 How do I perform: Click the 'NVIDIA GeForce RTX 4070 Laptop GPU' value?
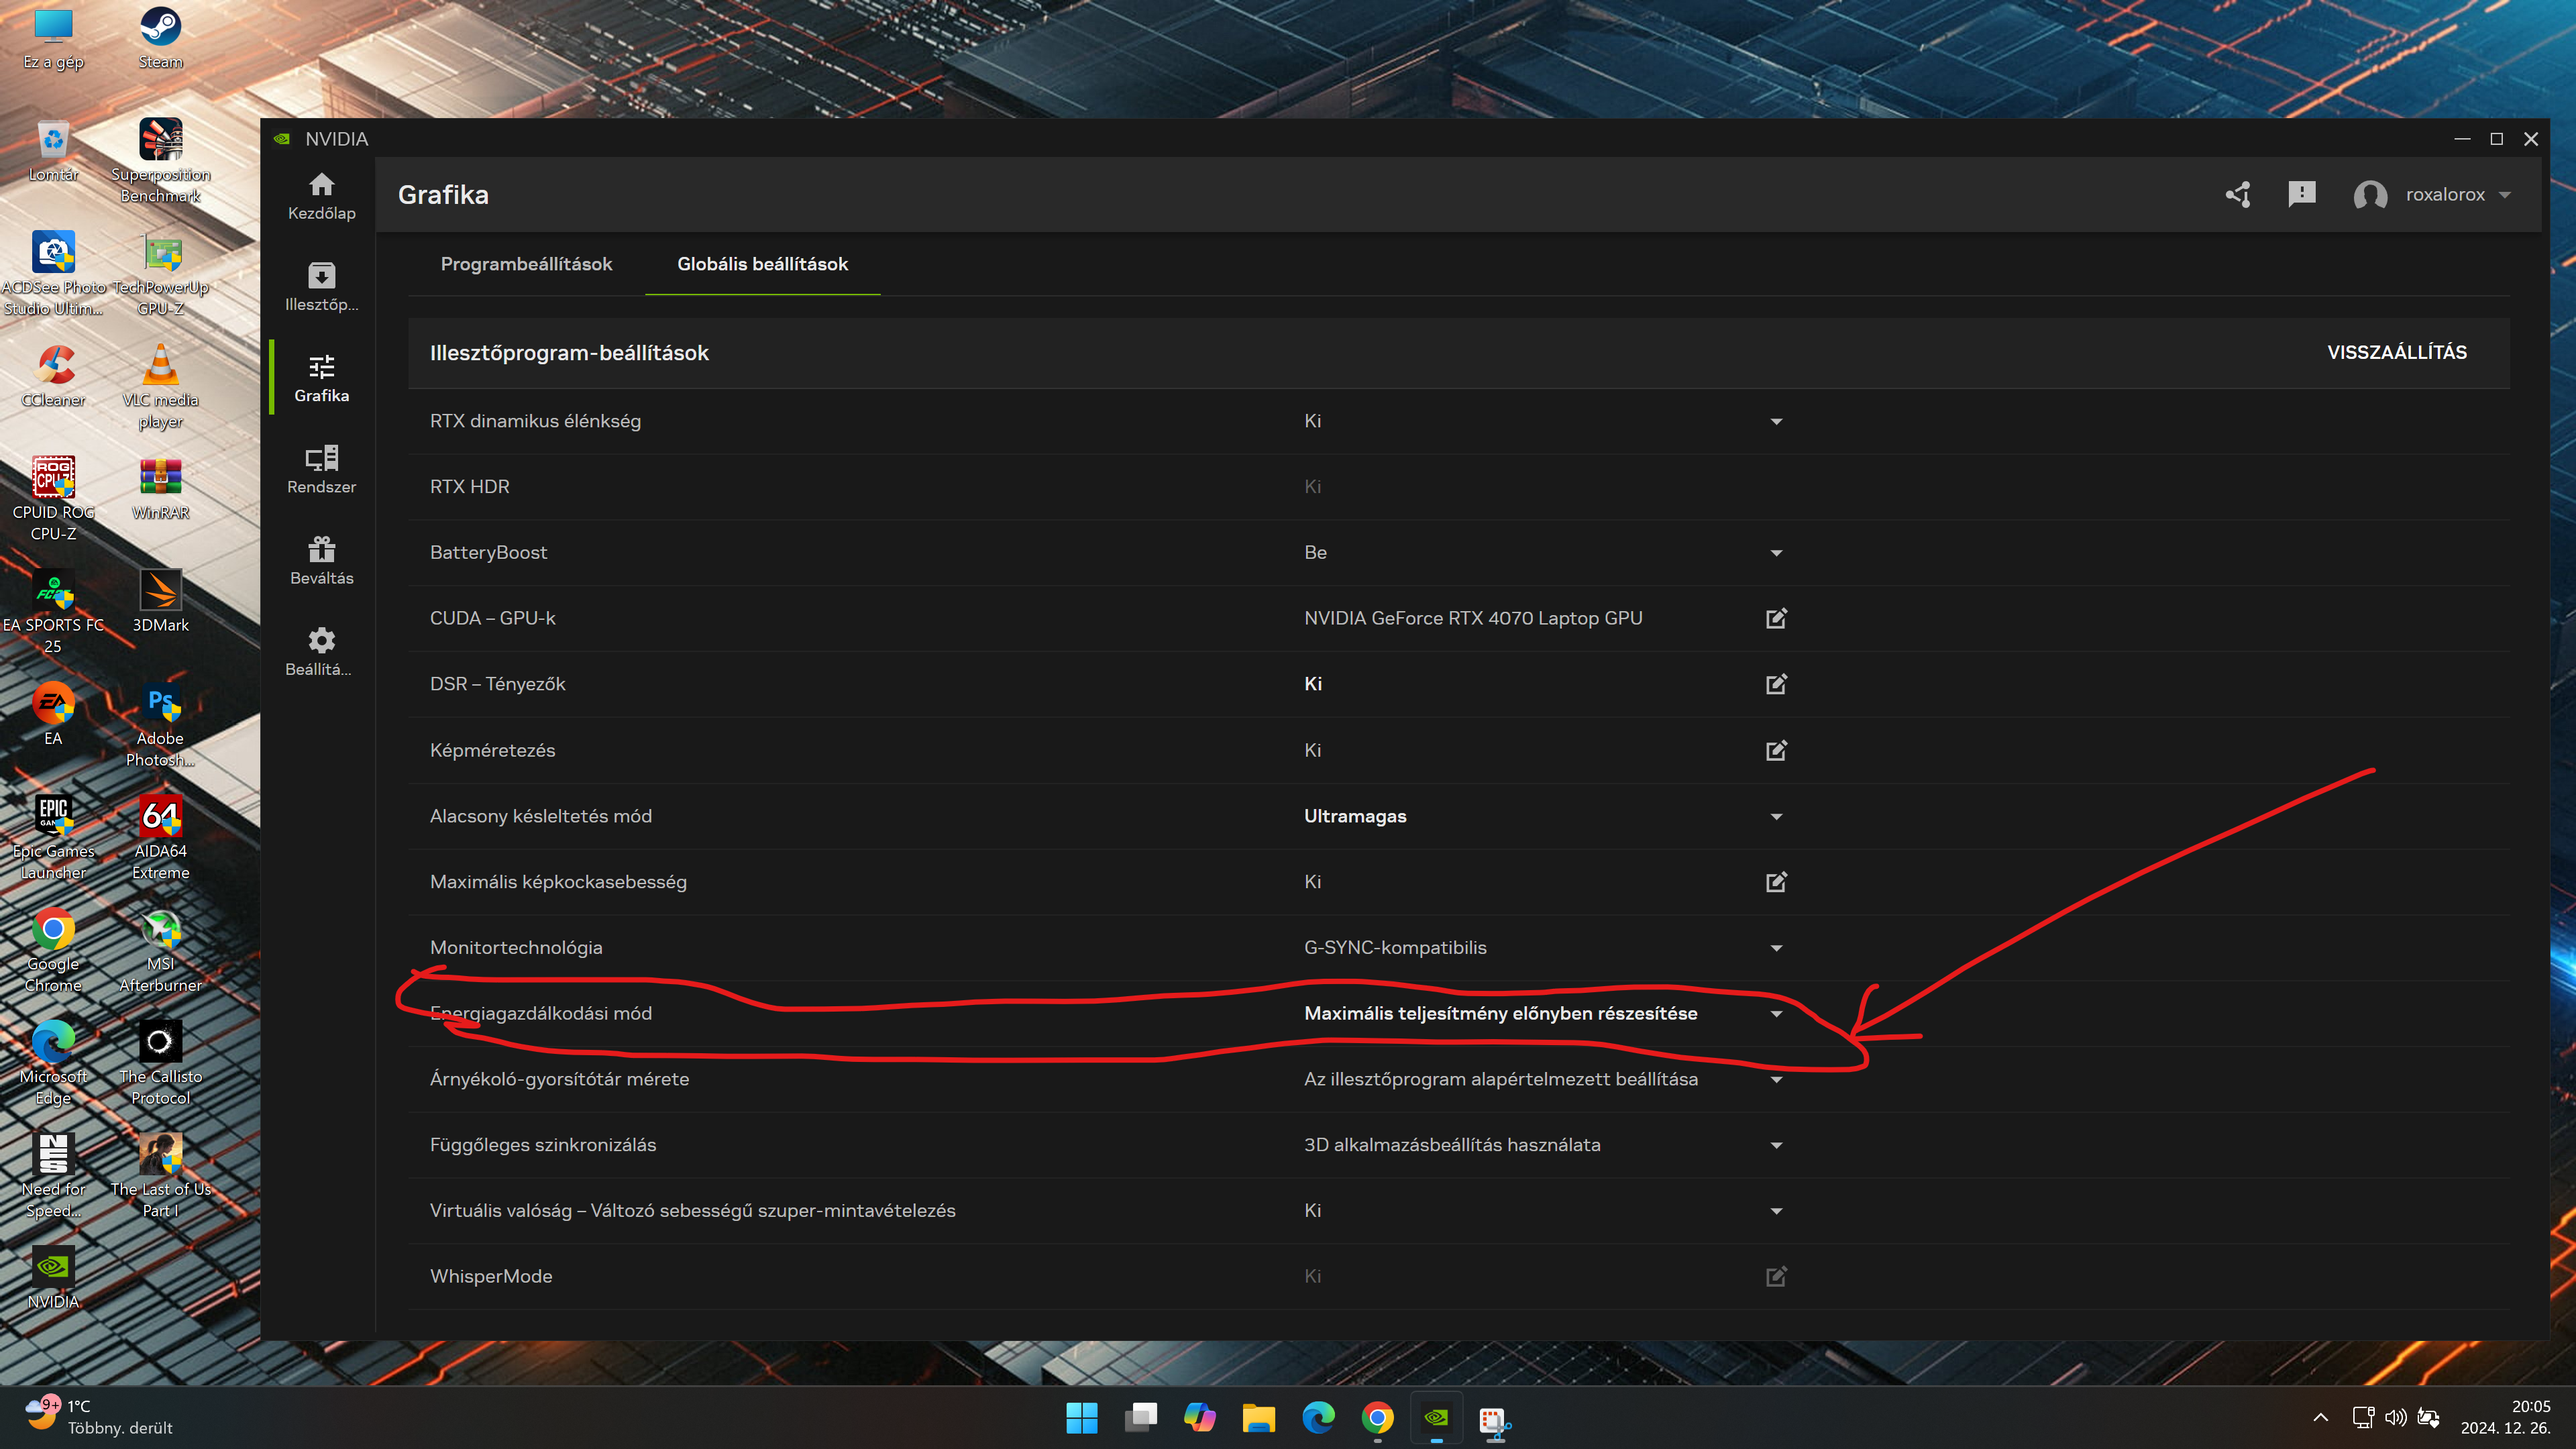pyautogui.click(x=1472, y=618)
